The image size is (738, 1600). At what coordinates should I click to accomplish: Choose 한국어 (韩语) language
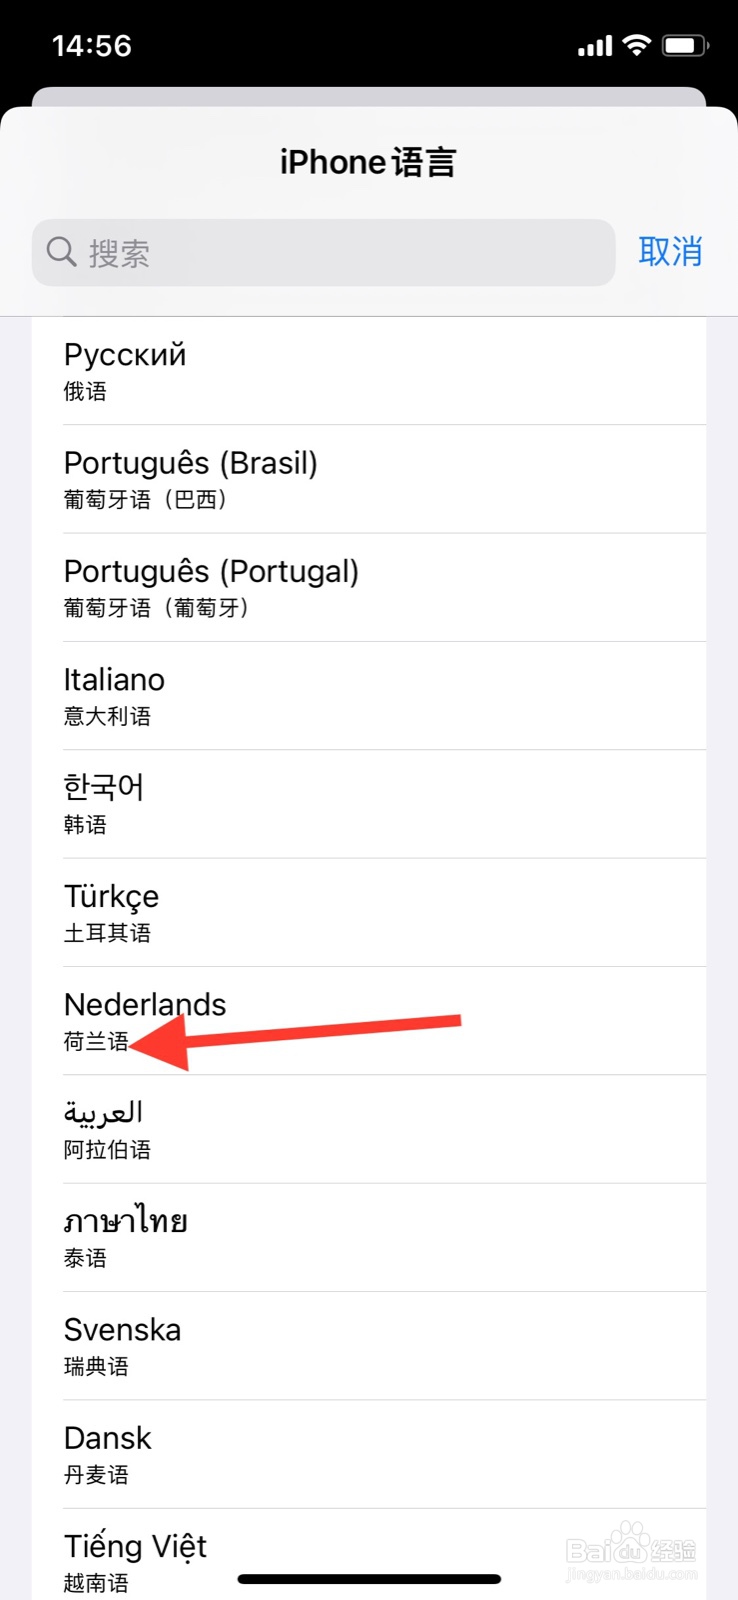tap(369, 804)
